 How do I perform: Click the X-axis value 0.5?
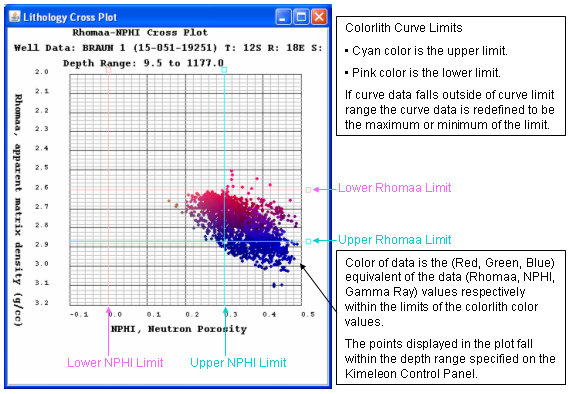pyautogui.click(x=308, y=314)
